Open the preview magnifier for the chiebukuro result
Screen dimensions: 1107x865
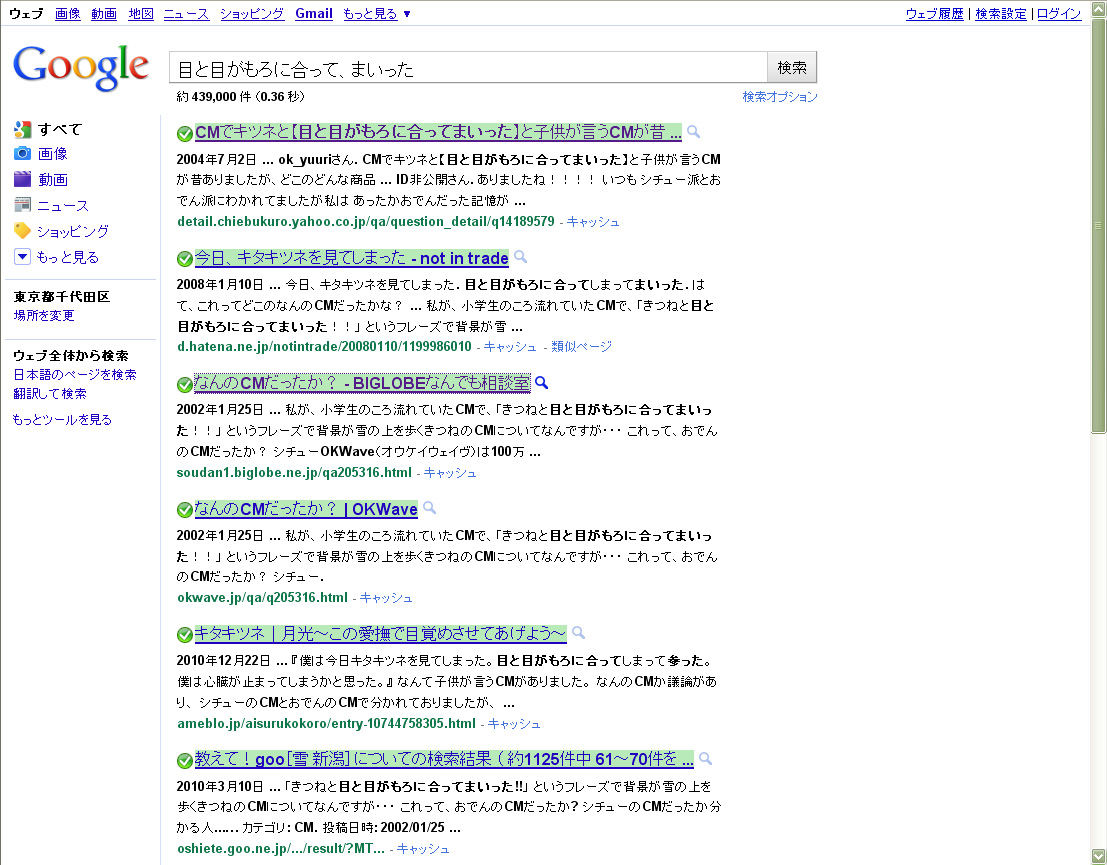point(693,131)
